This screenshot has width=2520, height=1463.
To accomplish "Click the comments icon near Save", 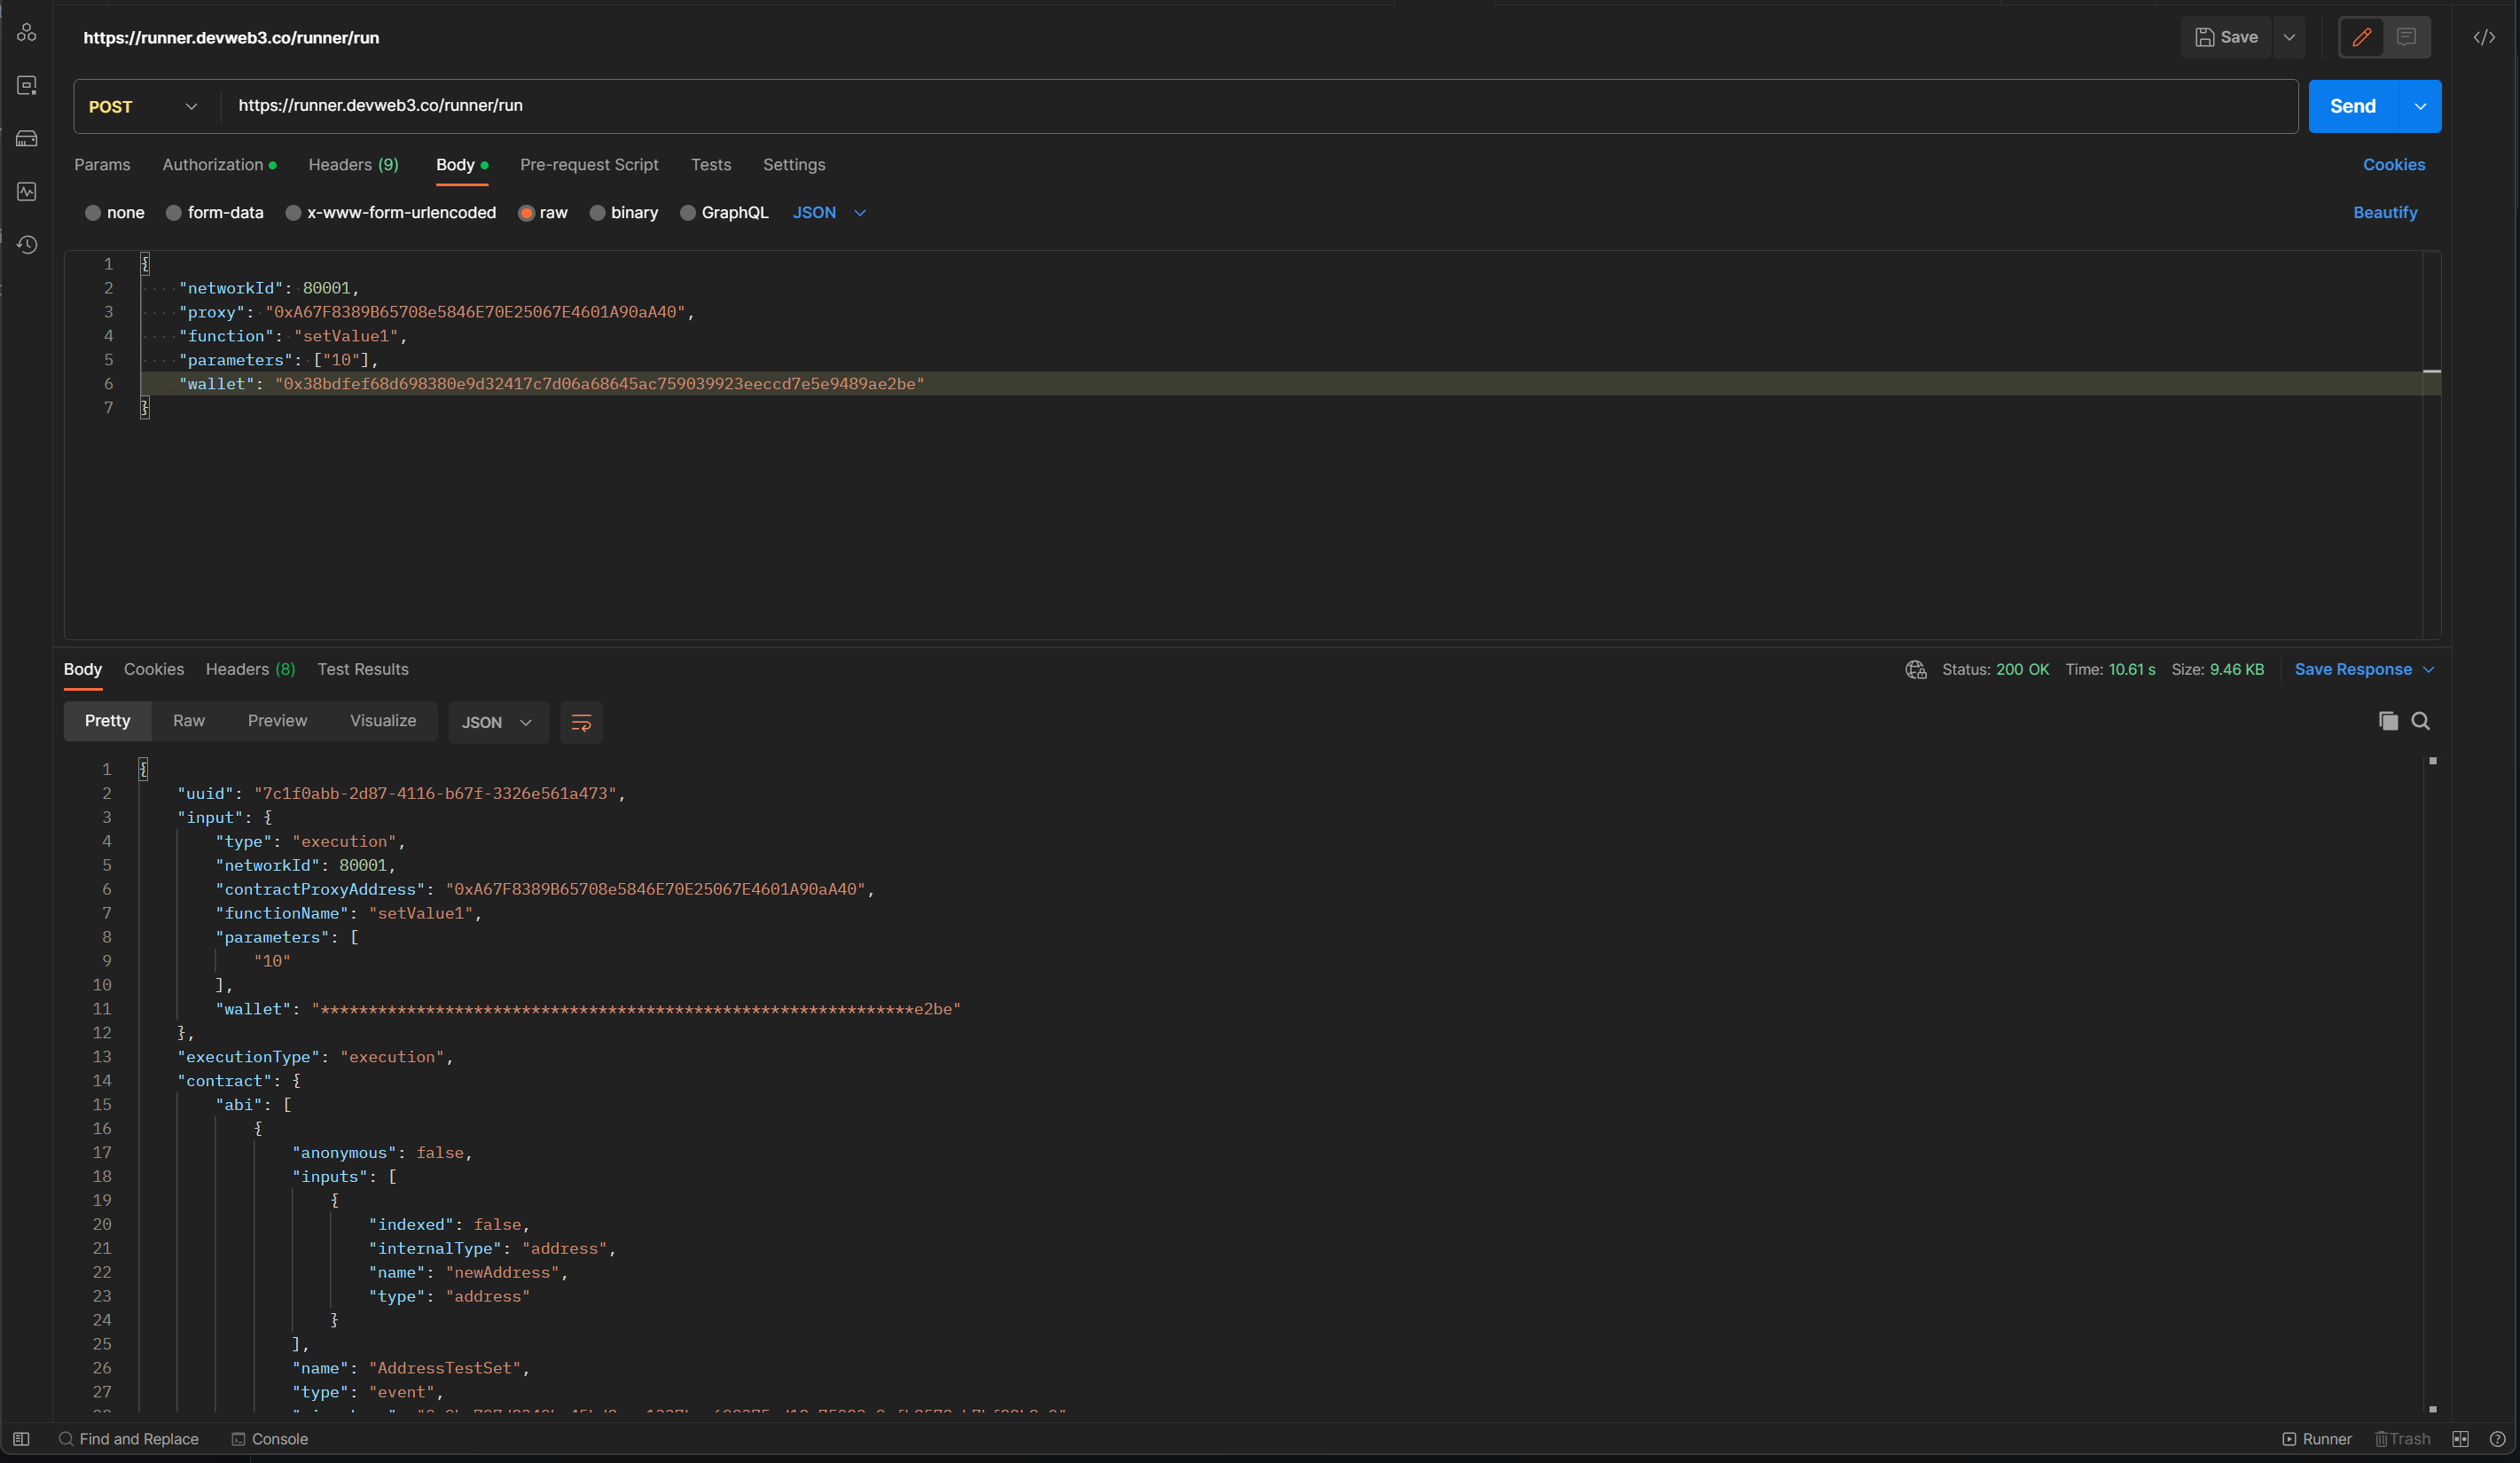I will pos(2406,37).
